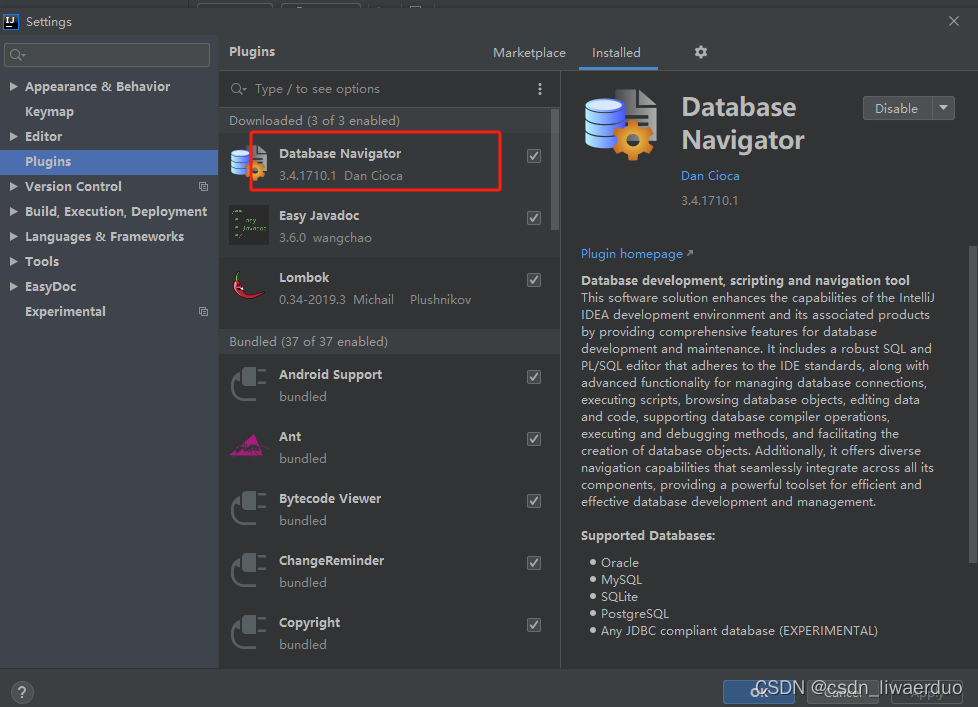Viewport: 978px width, 707px height.
Task: Expand the Version Control tree node
Action: coord(12,186)
